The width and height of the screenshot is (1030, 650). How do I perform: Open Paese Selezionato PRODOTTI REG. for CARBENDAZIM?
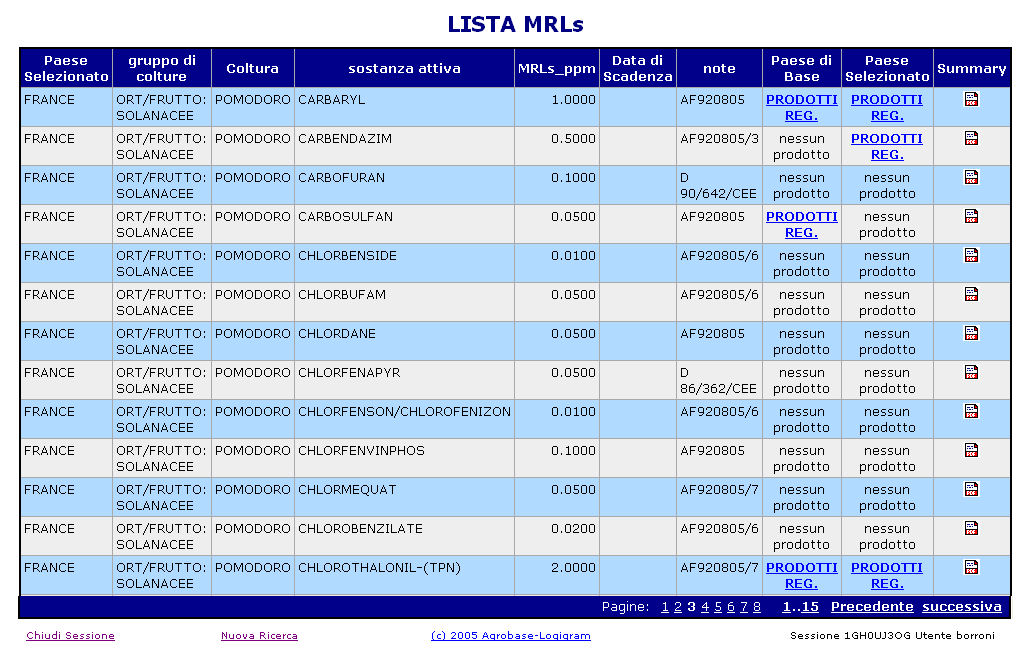click(886, 146)
